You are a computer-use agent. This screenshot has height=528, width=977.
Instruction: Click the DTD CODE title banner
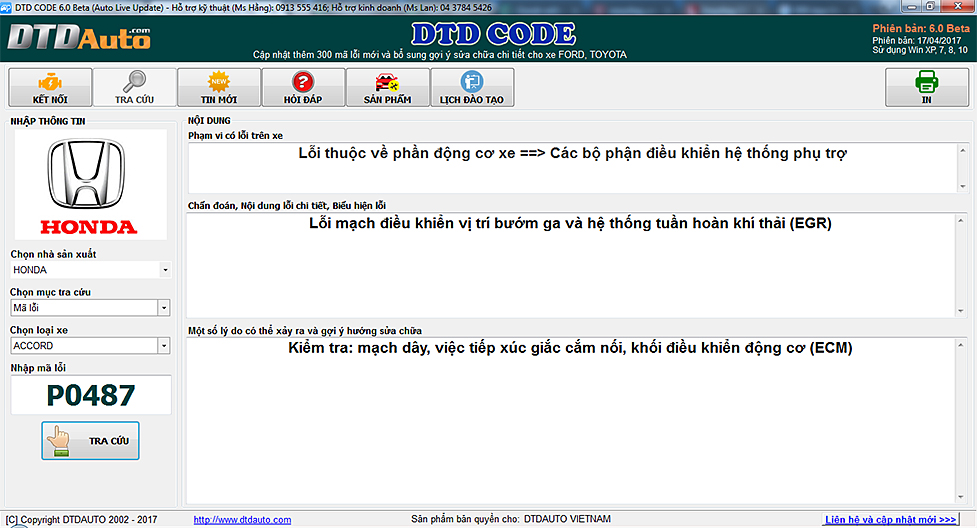(x=493, y=34)
